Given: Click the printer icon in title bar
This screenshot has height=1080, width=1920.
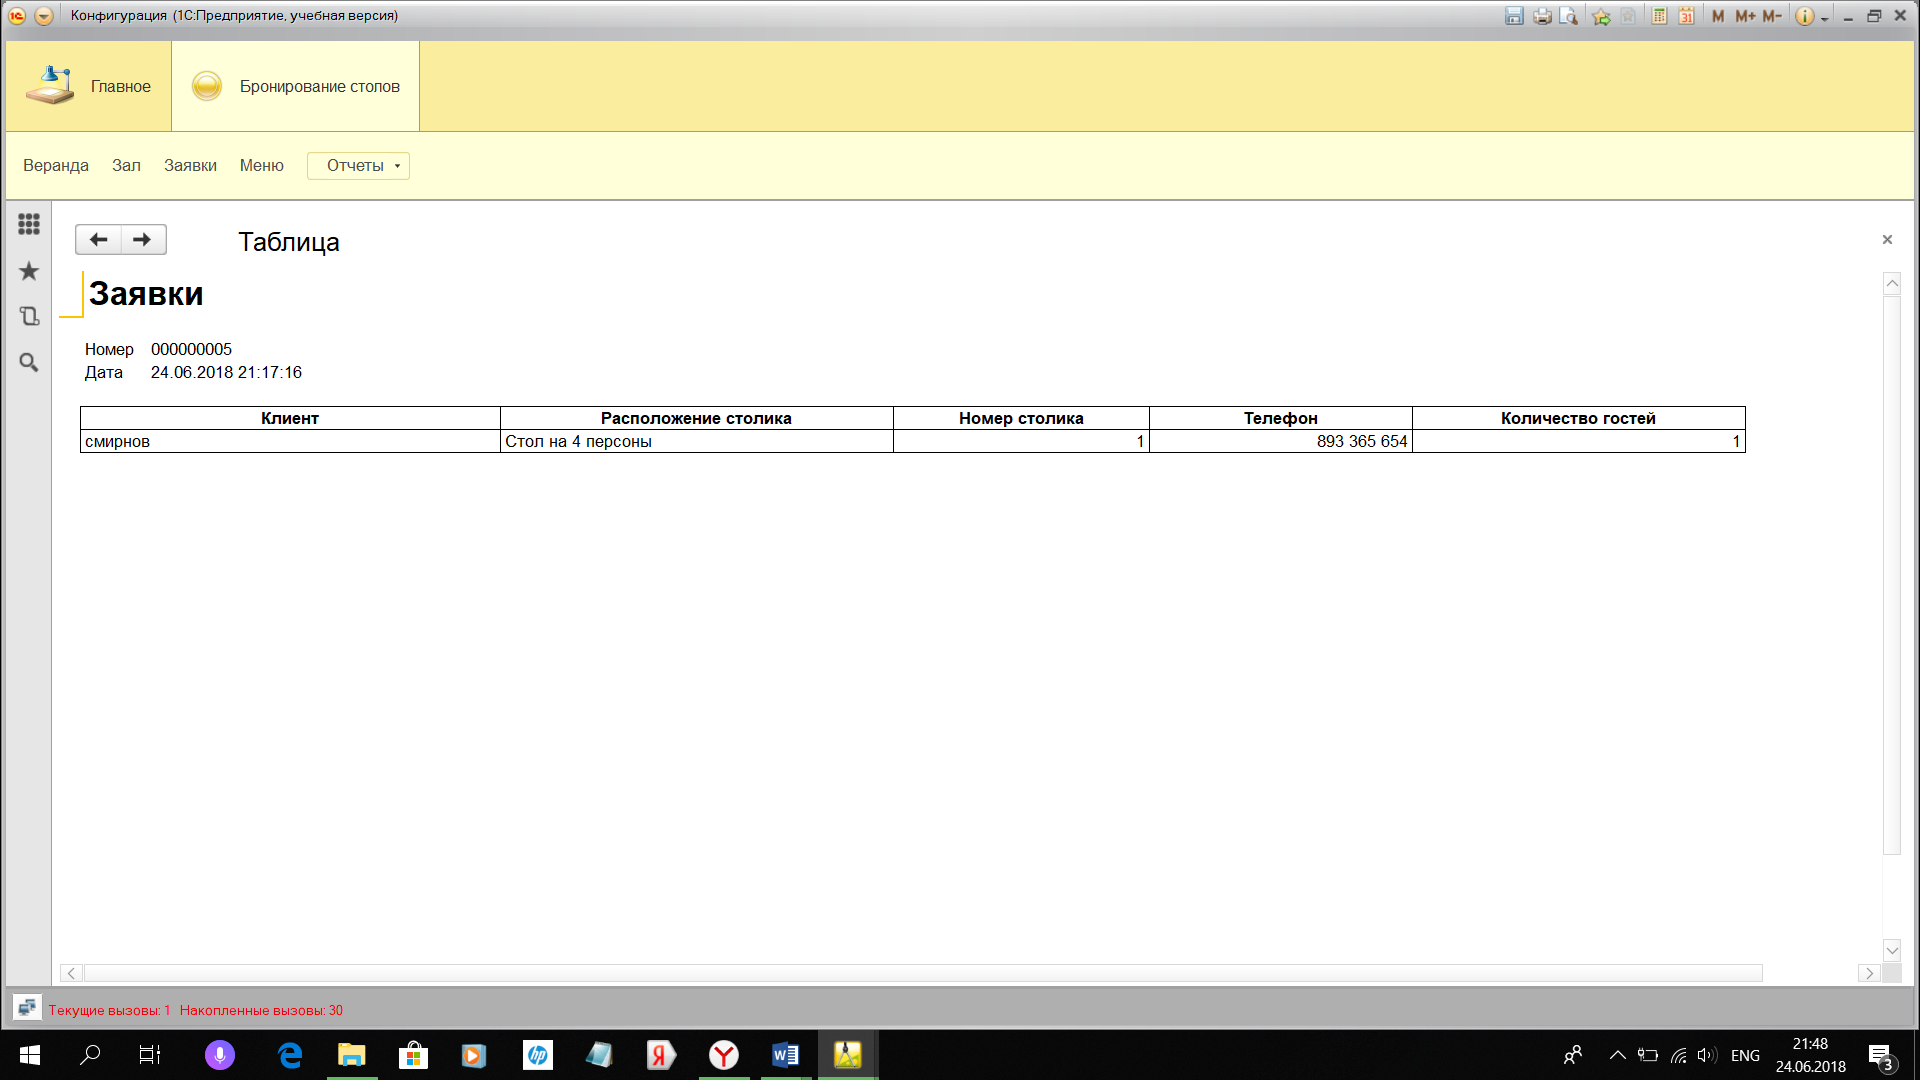Looking at the screenshot, I should [1542, 16].
